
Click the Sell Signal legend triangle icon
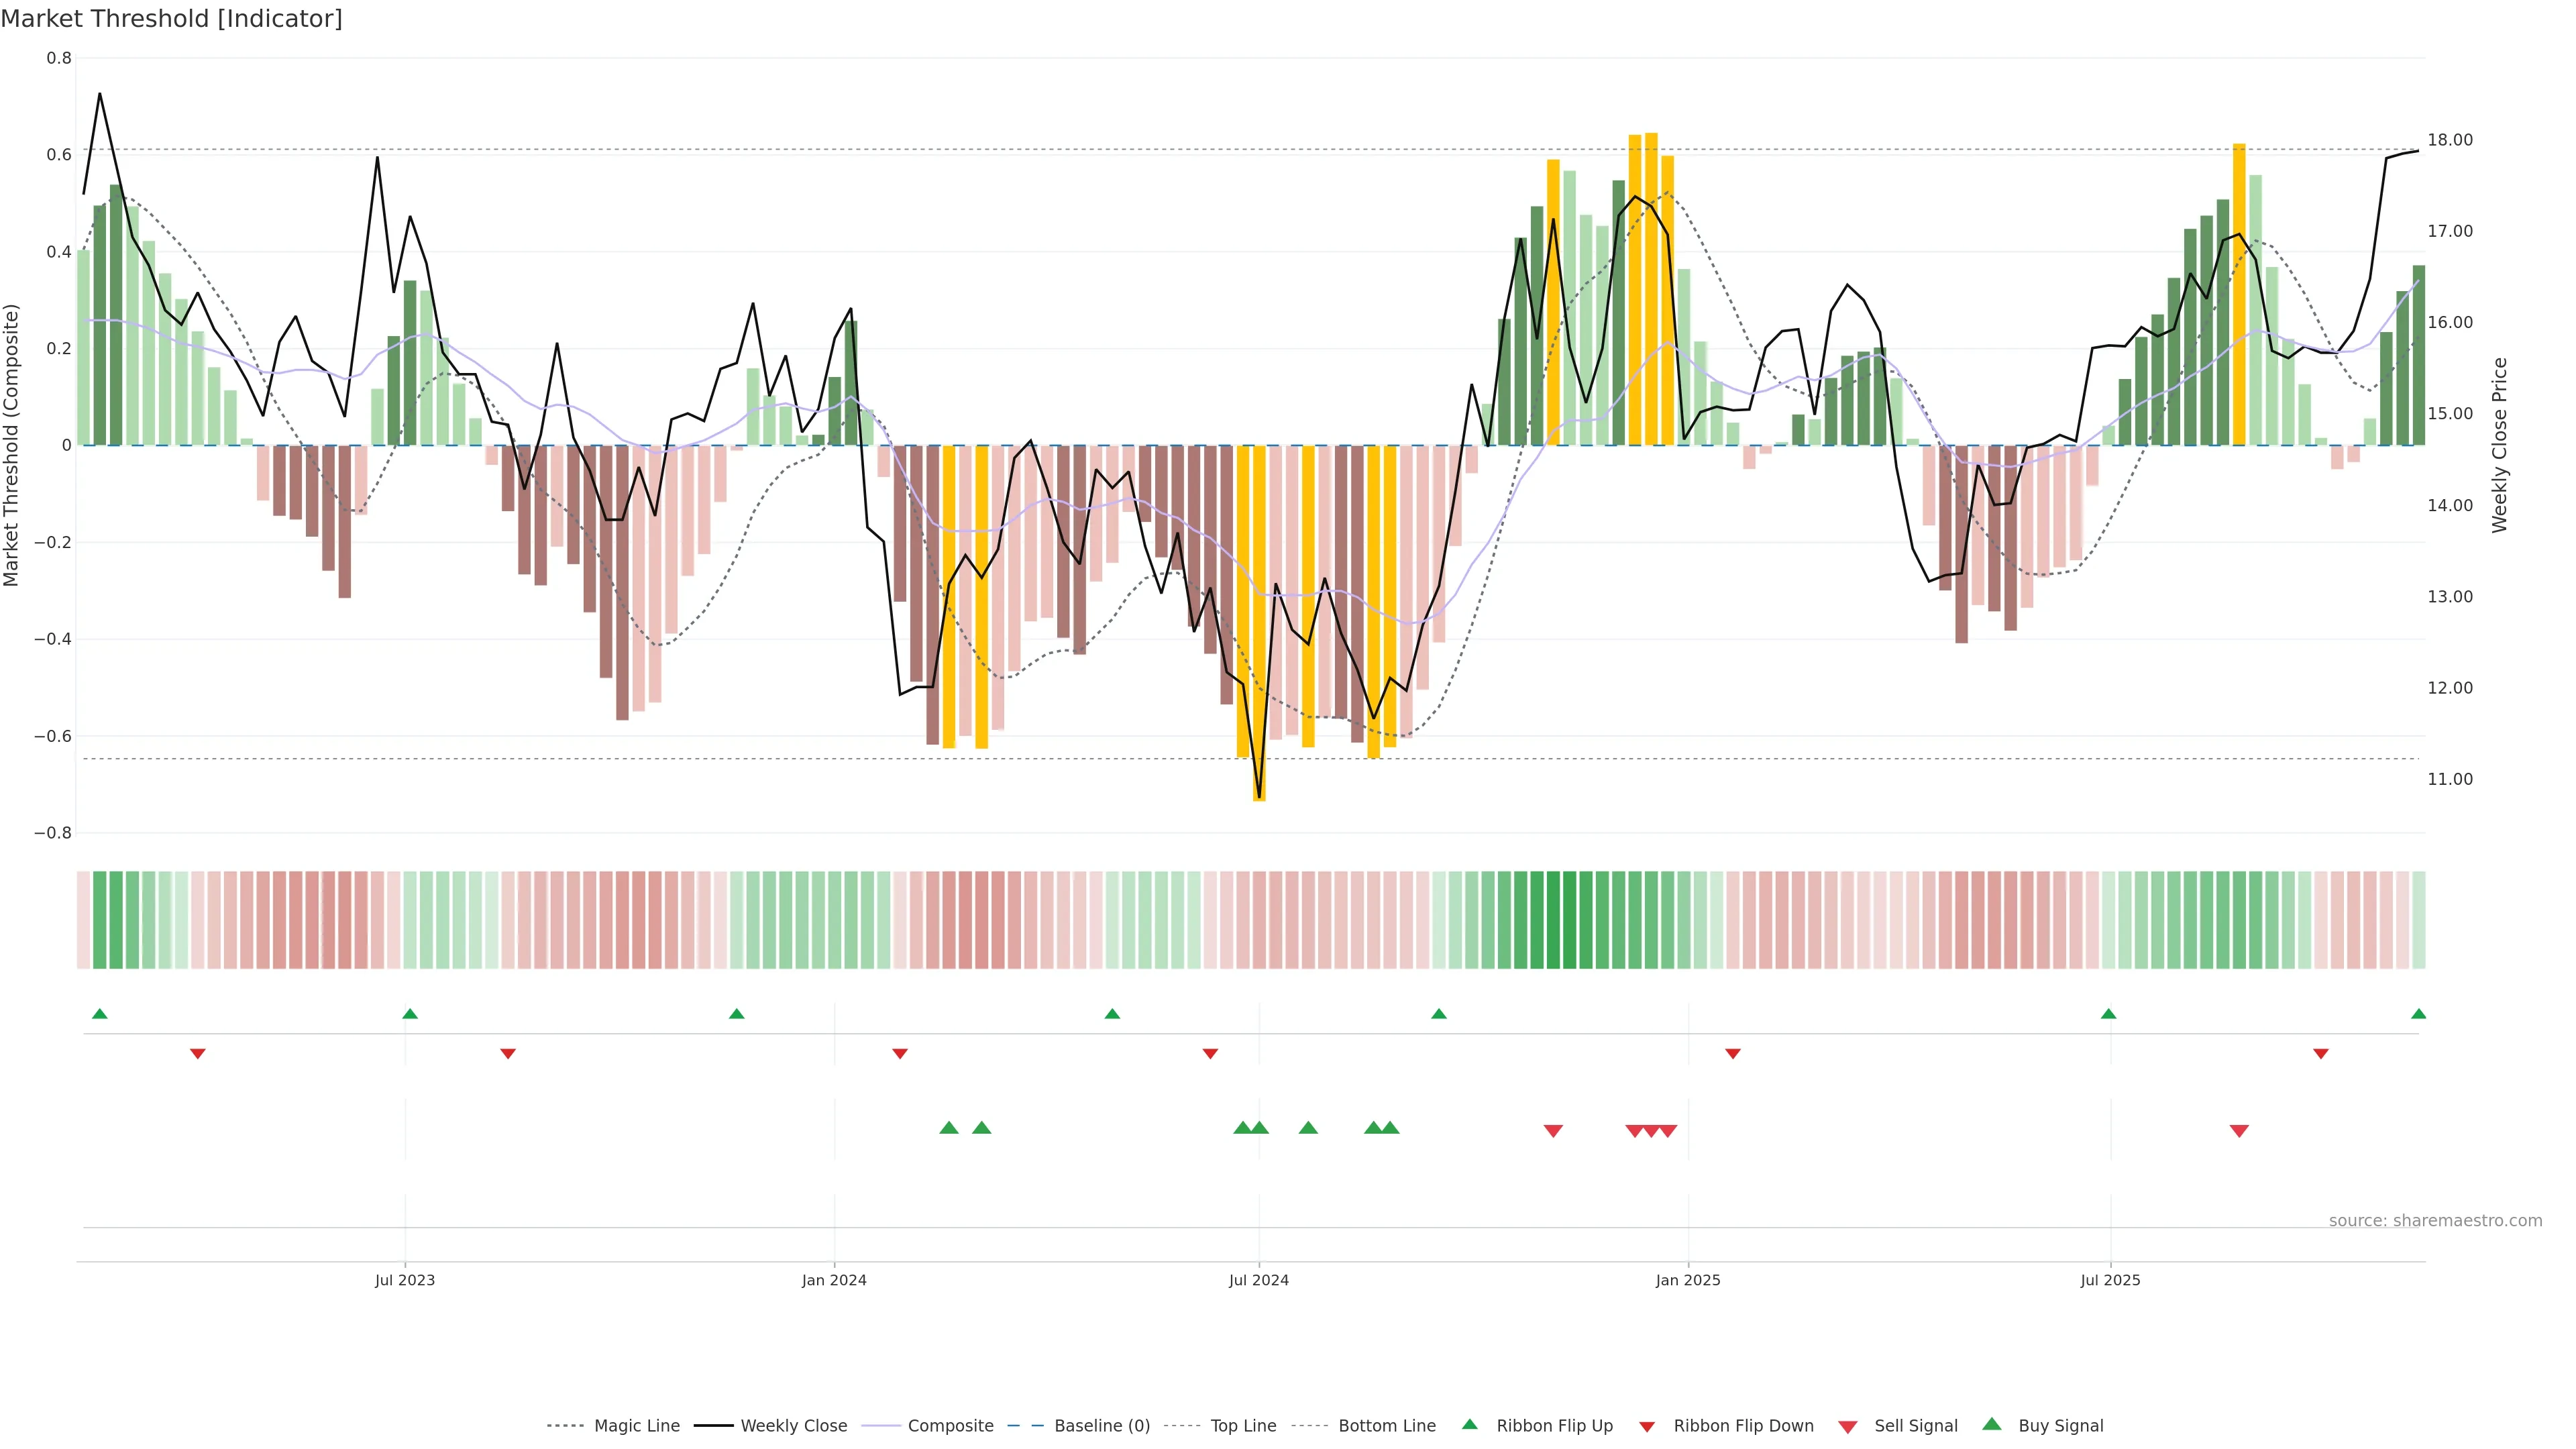[1847, 1426]
